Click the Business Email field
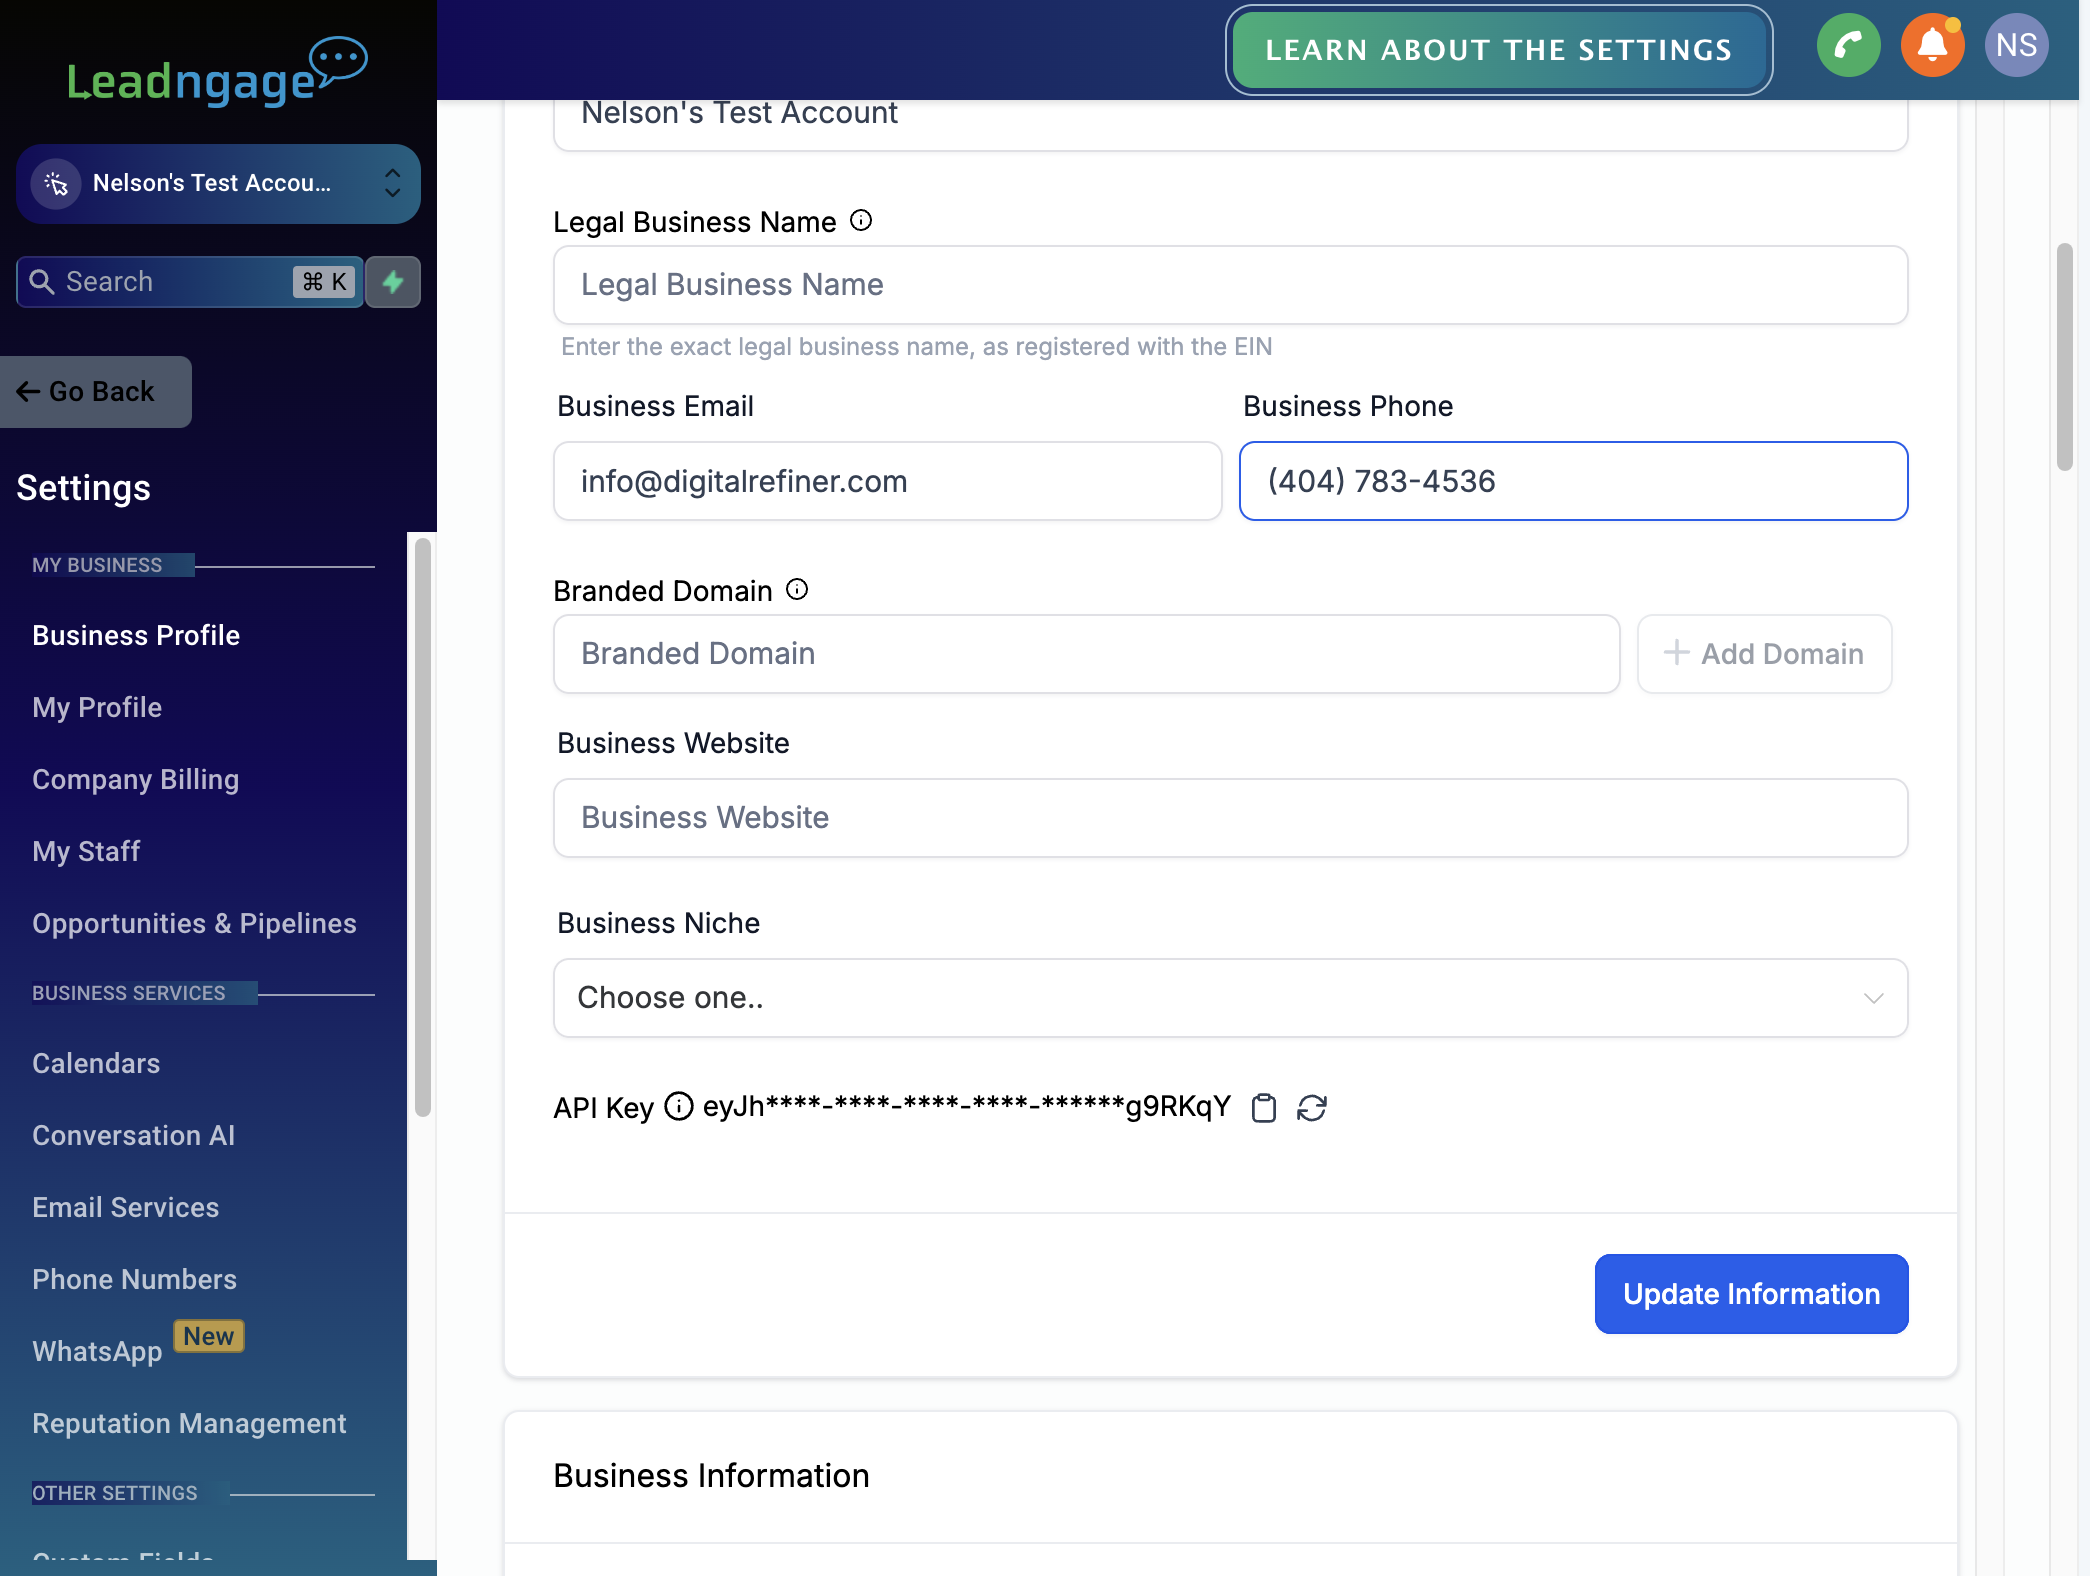 pos(888,481)
